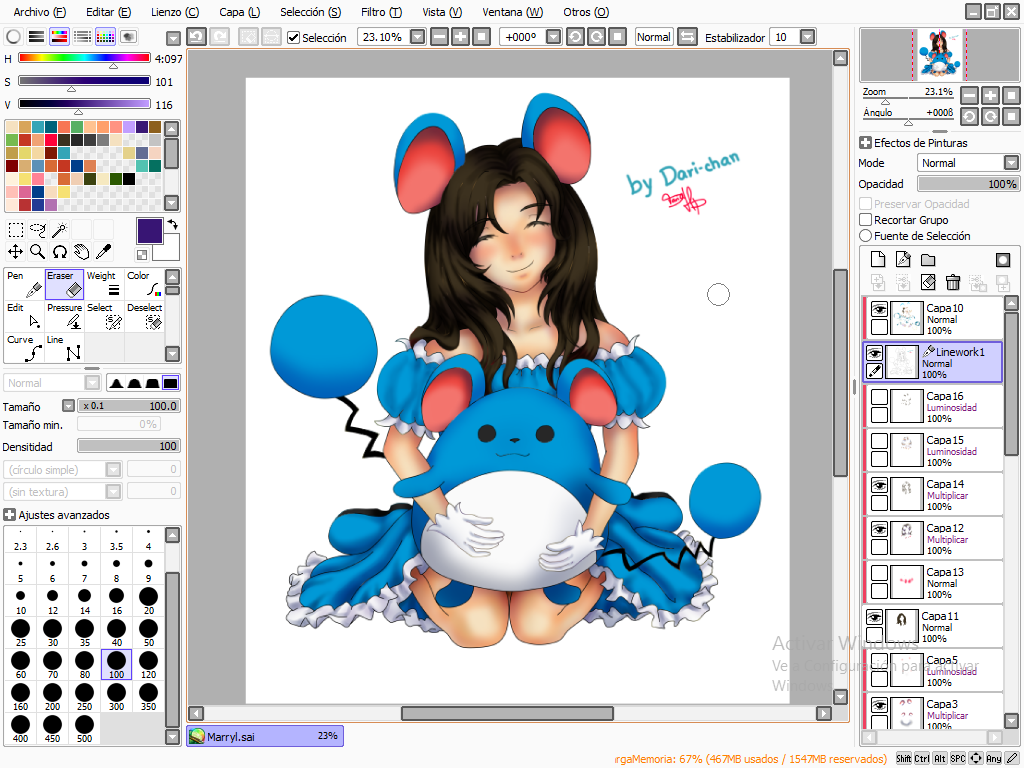Pick the Curve tool
The image size is (1024, 768).
pyautogui.click(x=24, y=347)
